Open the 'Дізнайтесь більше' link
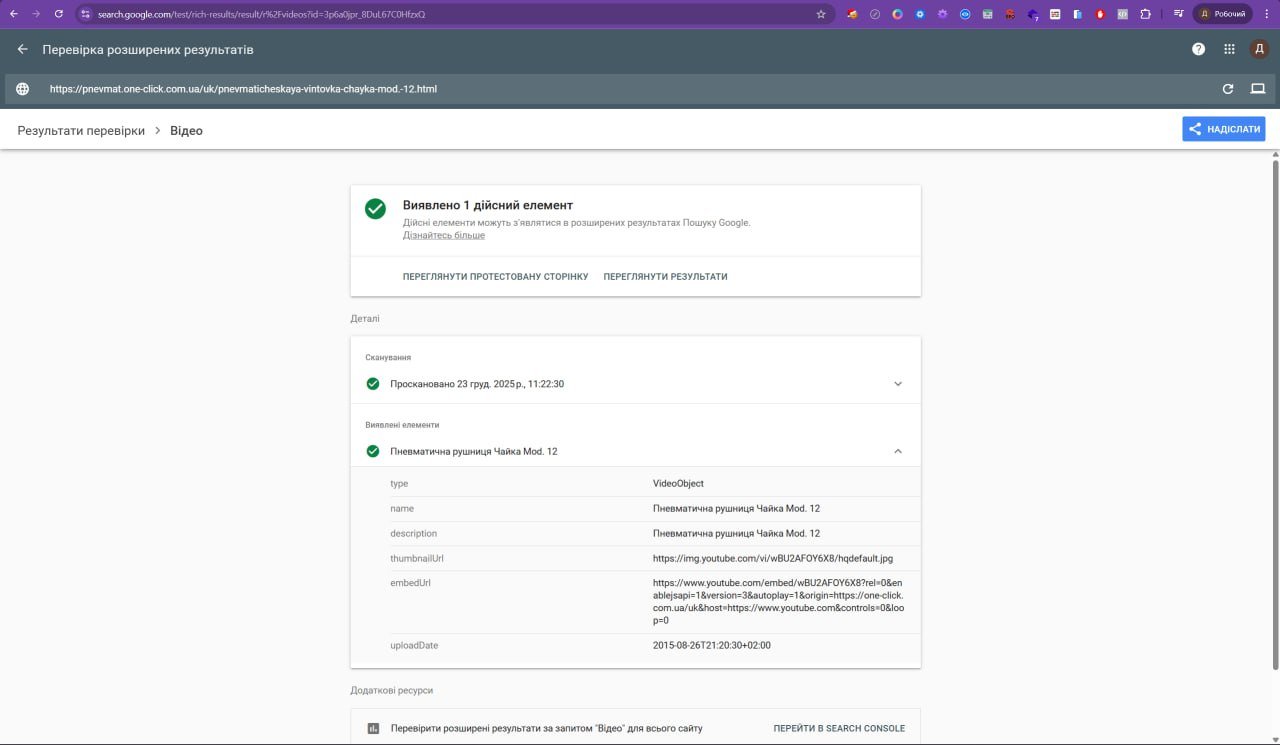This screenshot has width=1280, height=745. [x=443, y=236]
